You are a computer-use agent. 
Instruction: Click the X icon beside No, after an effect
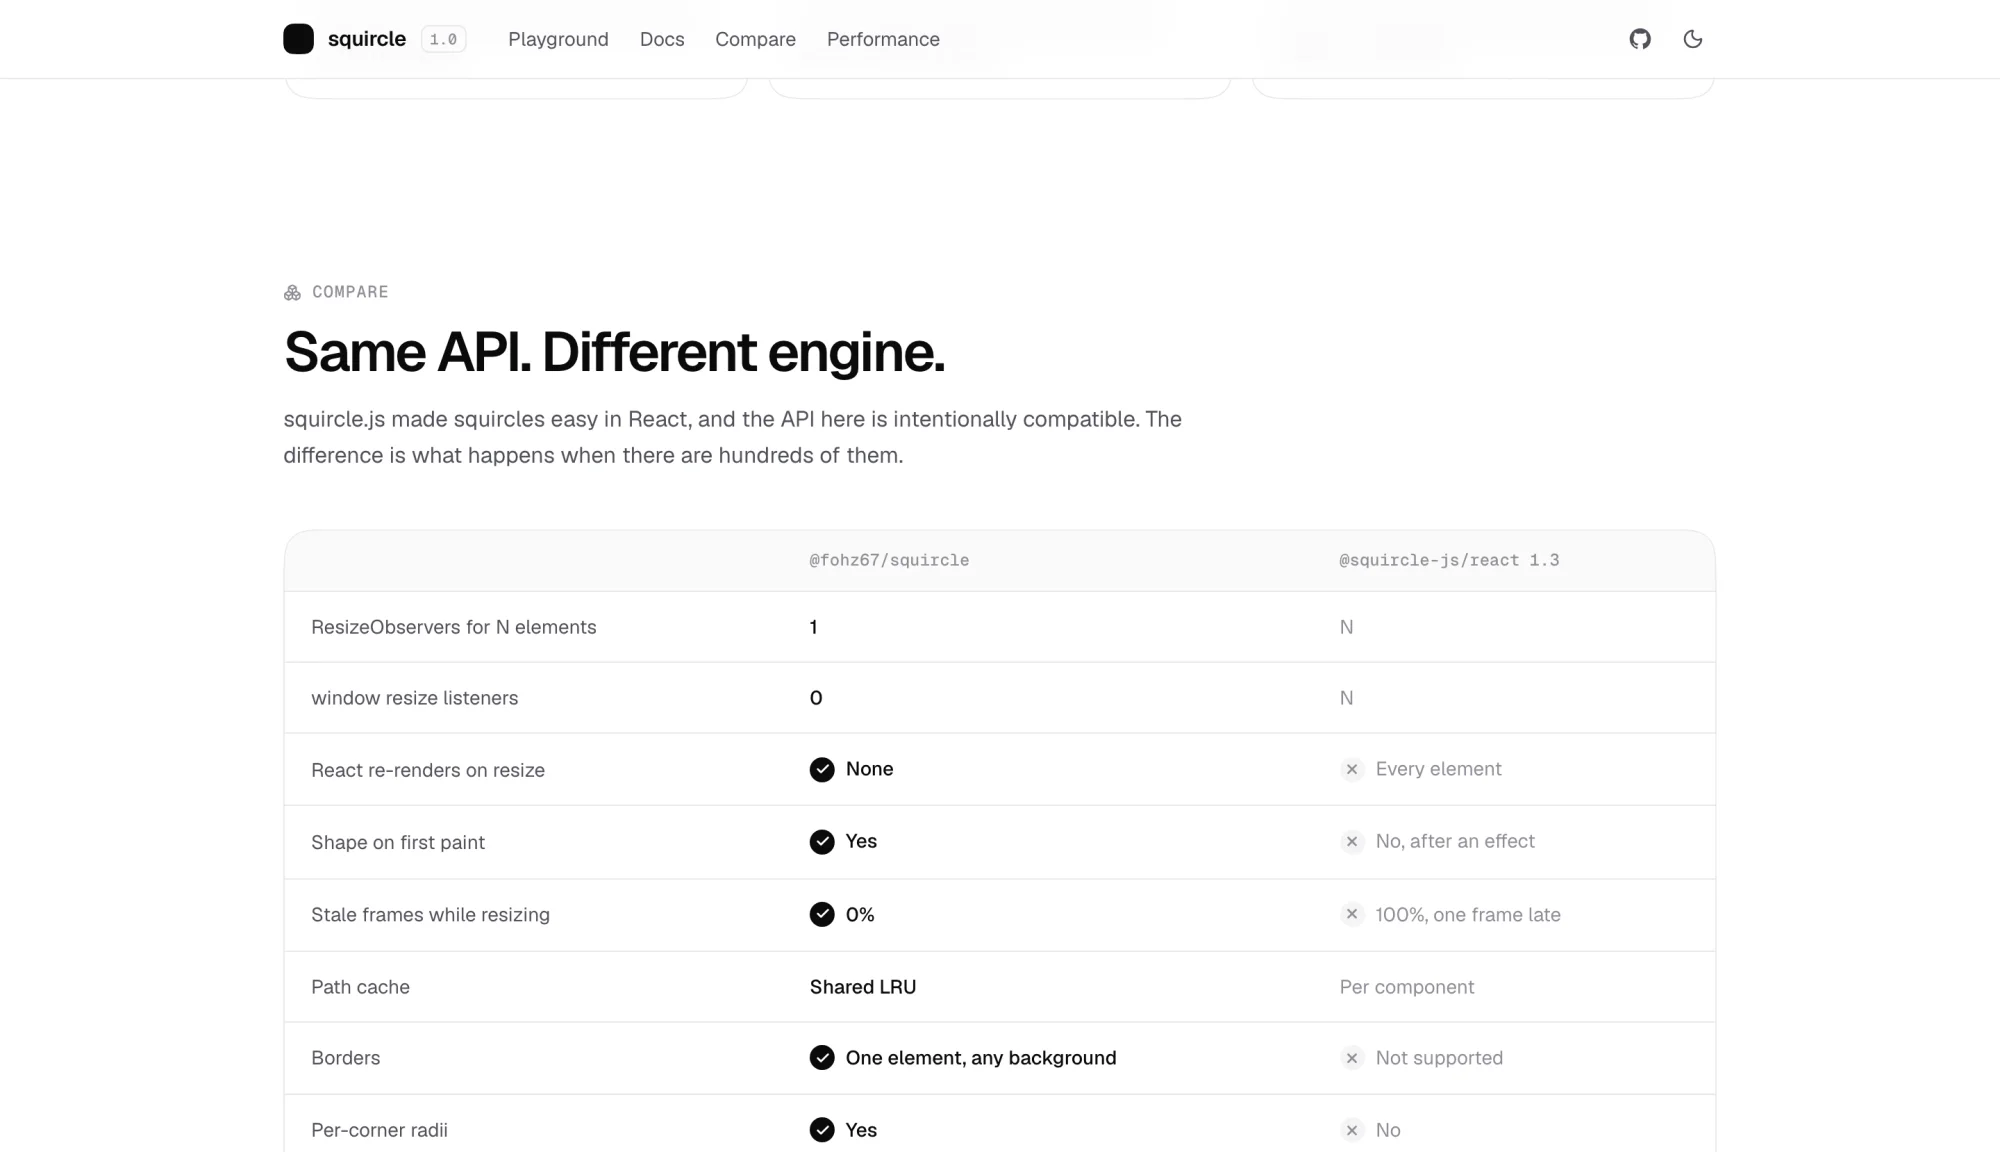(x=1352, y=842)
